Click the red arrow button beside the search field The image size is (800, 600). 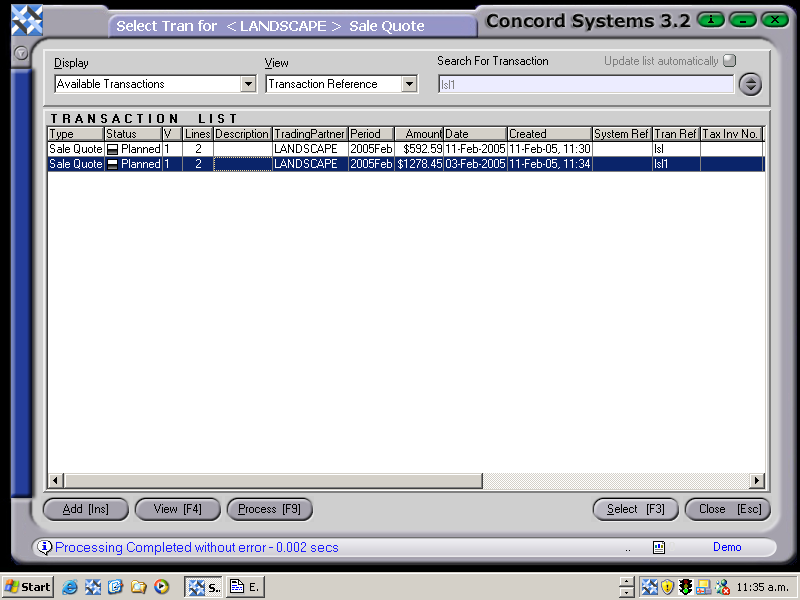(x=750, y=84)
